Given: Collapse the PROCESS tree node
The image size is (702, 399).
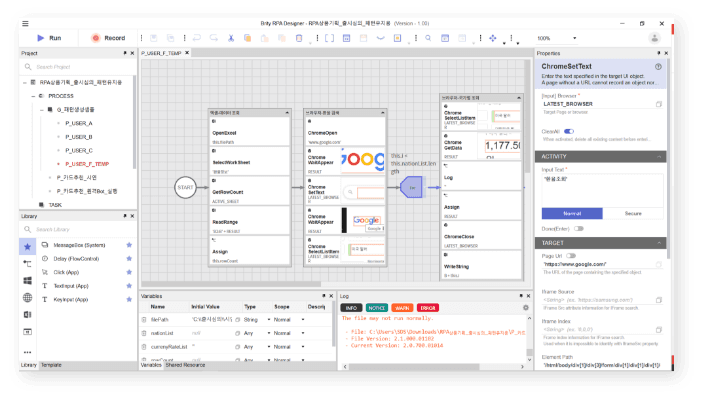Looking at the screenshot, I should [x=33, y=96].
